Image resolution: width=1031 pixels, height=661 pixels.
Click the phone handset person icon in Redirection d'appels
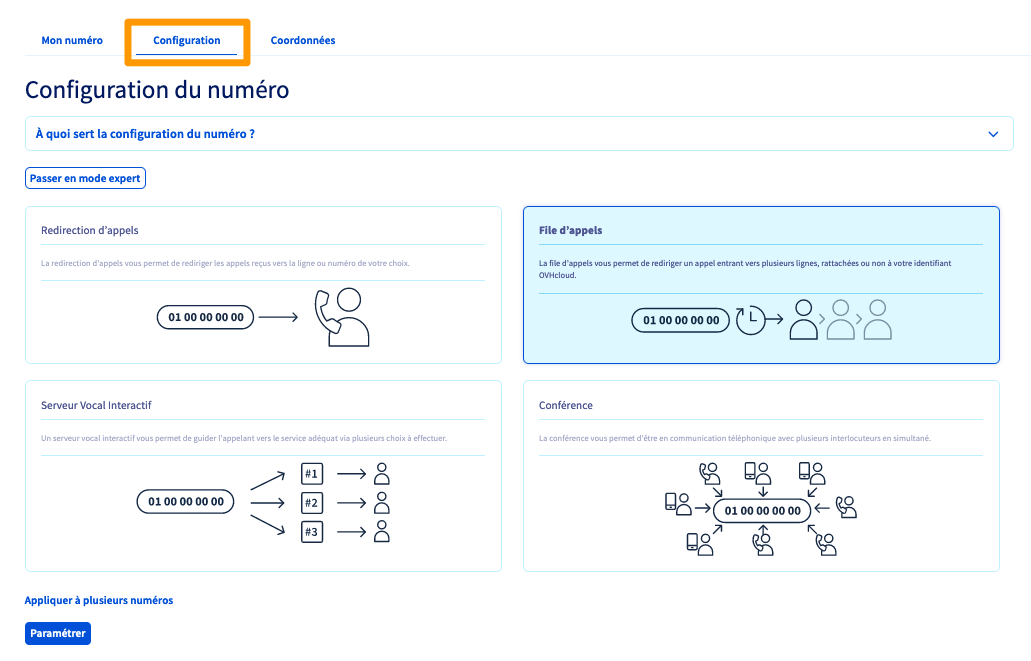pos(342,317)
